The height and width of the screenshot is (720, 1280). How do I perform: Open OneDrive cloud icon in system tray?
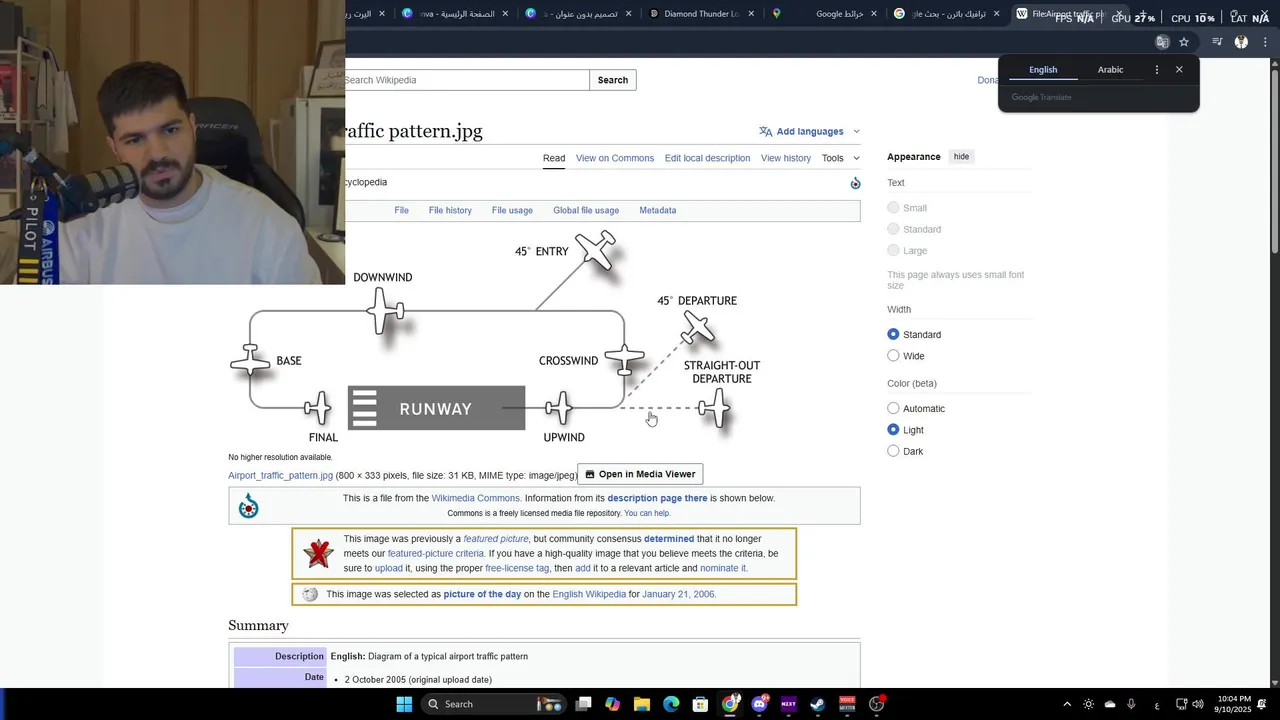[x=1110, y=704]
